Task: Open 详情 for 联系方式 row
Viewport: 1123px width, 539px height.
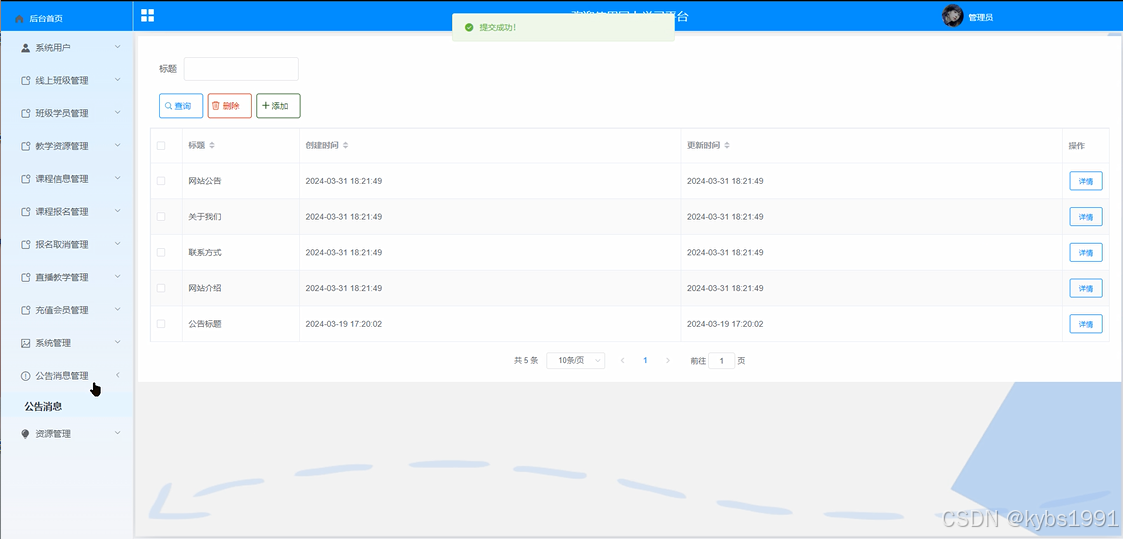Action: click(x=1086, y=253)
